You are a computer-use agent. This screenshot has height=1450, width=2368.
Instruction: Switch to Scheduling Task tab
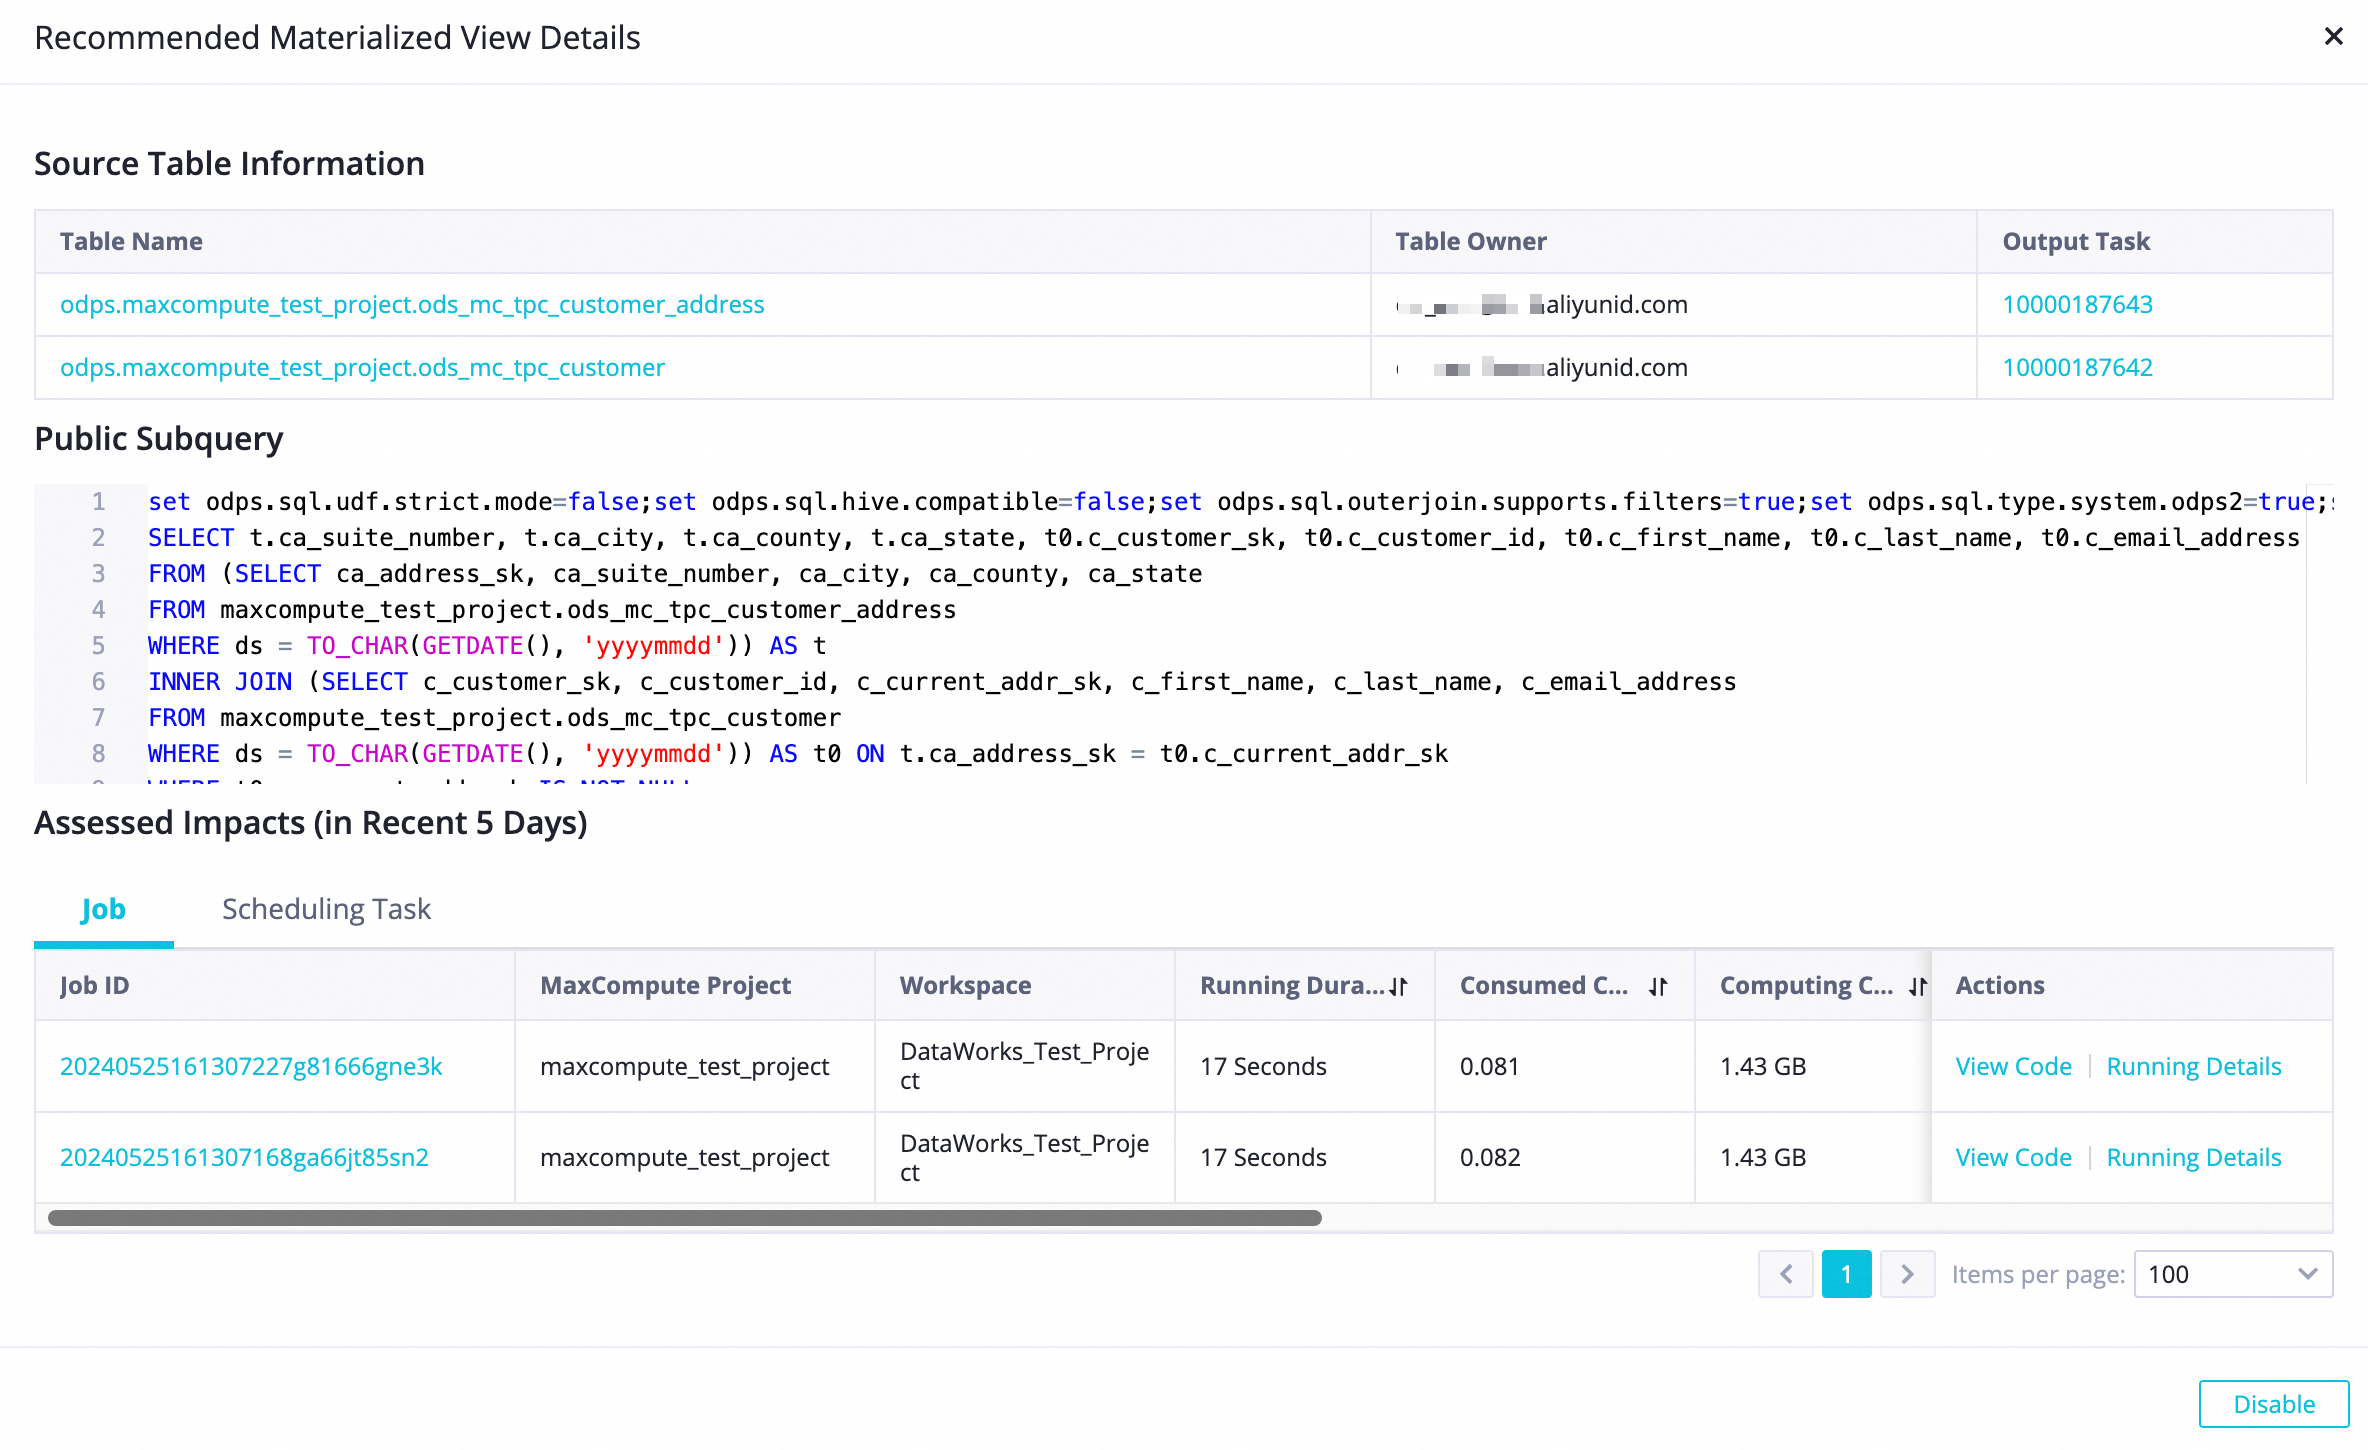point(326,908)
